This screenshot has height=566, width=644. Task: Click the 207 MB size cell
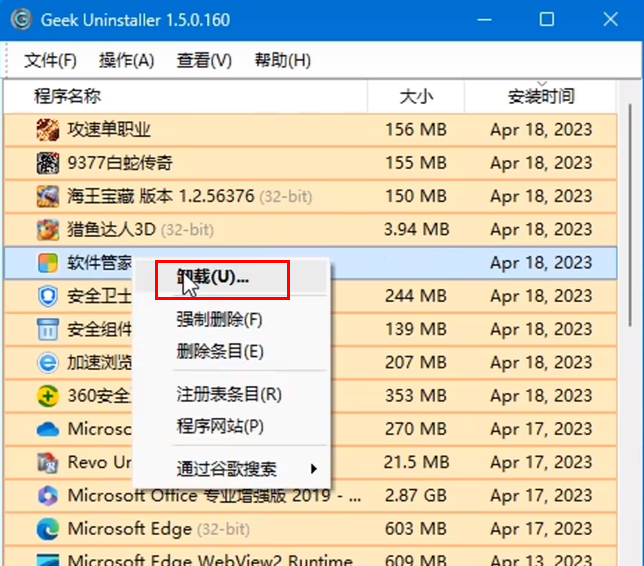(416, 363)
